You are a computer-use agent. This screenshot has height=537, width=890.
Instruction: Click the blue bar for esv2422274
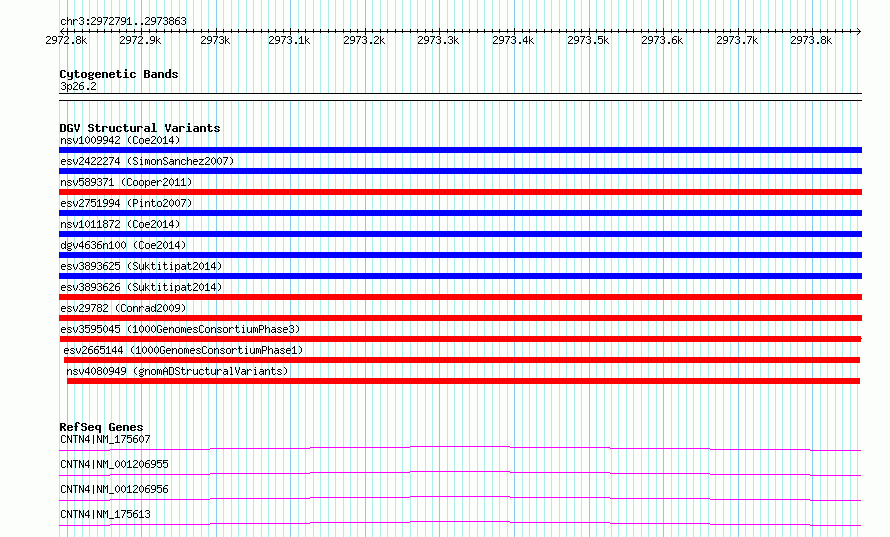[460, 171]
